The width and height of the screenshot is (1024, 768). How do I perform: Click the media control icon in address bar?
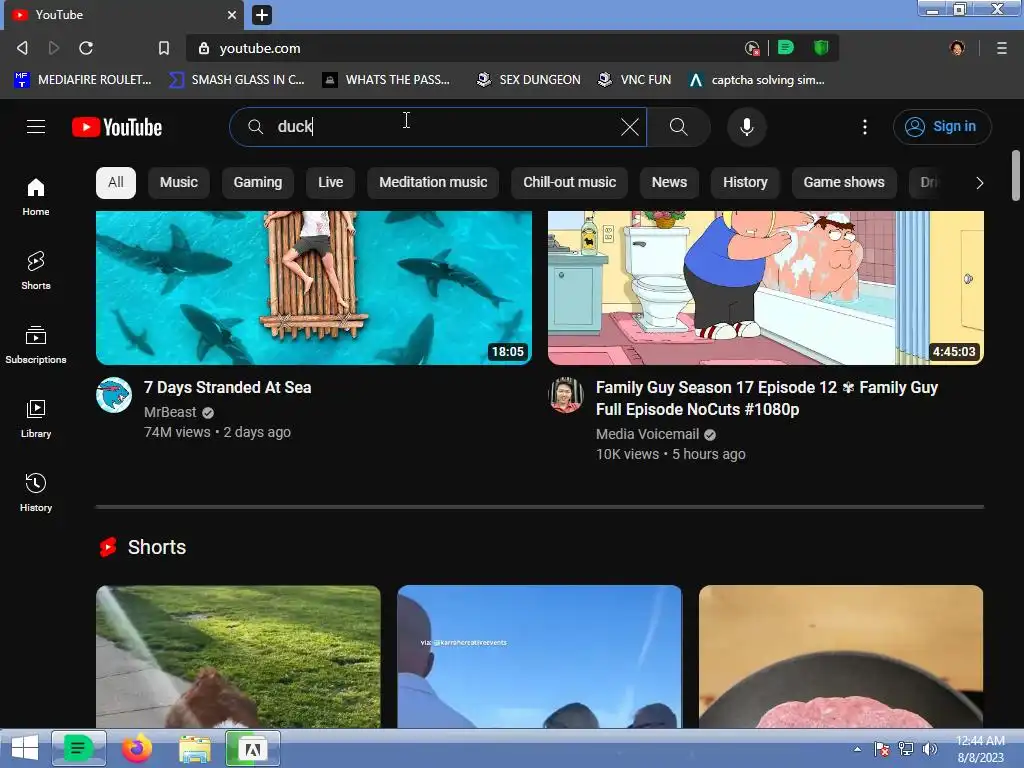point(752,48)
